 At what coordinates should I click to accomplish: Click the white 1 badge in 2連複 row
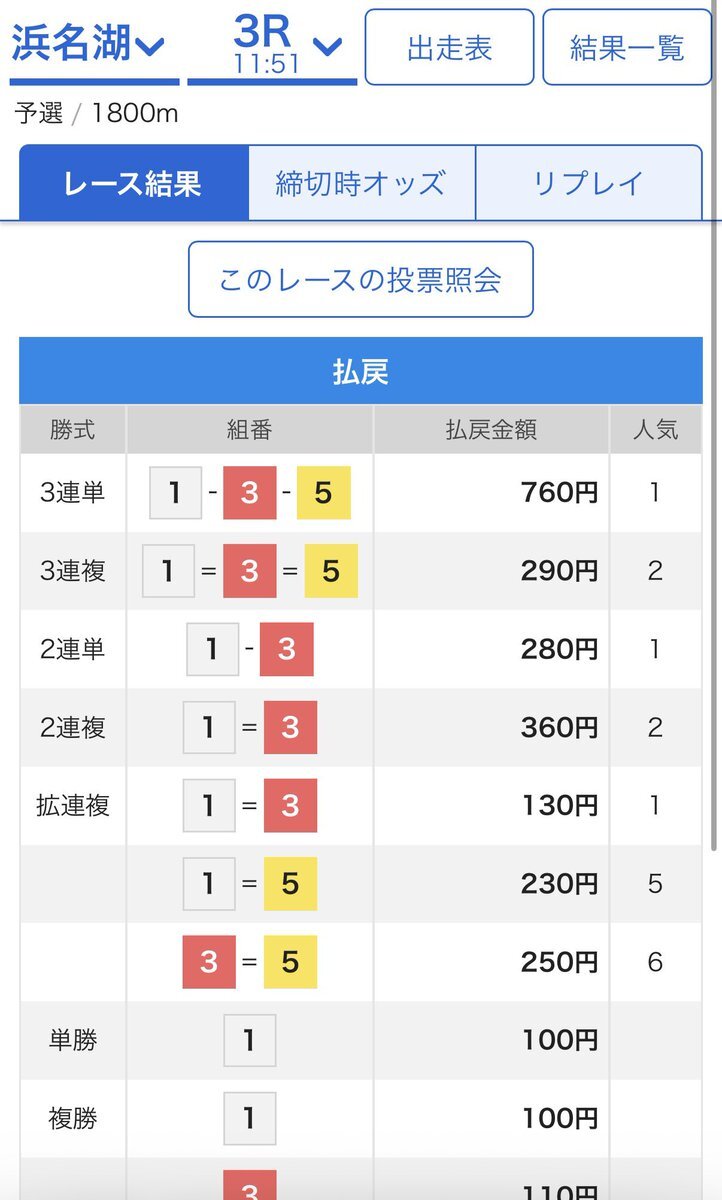click(209, 727)
